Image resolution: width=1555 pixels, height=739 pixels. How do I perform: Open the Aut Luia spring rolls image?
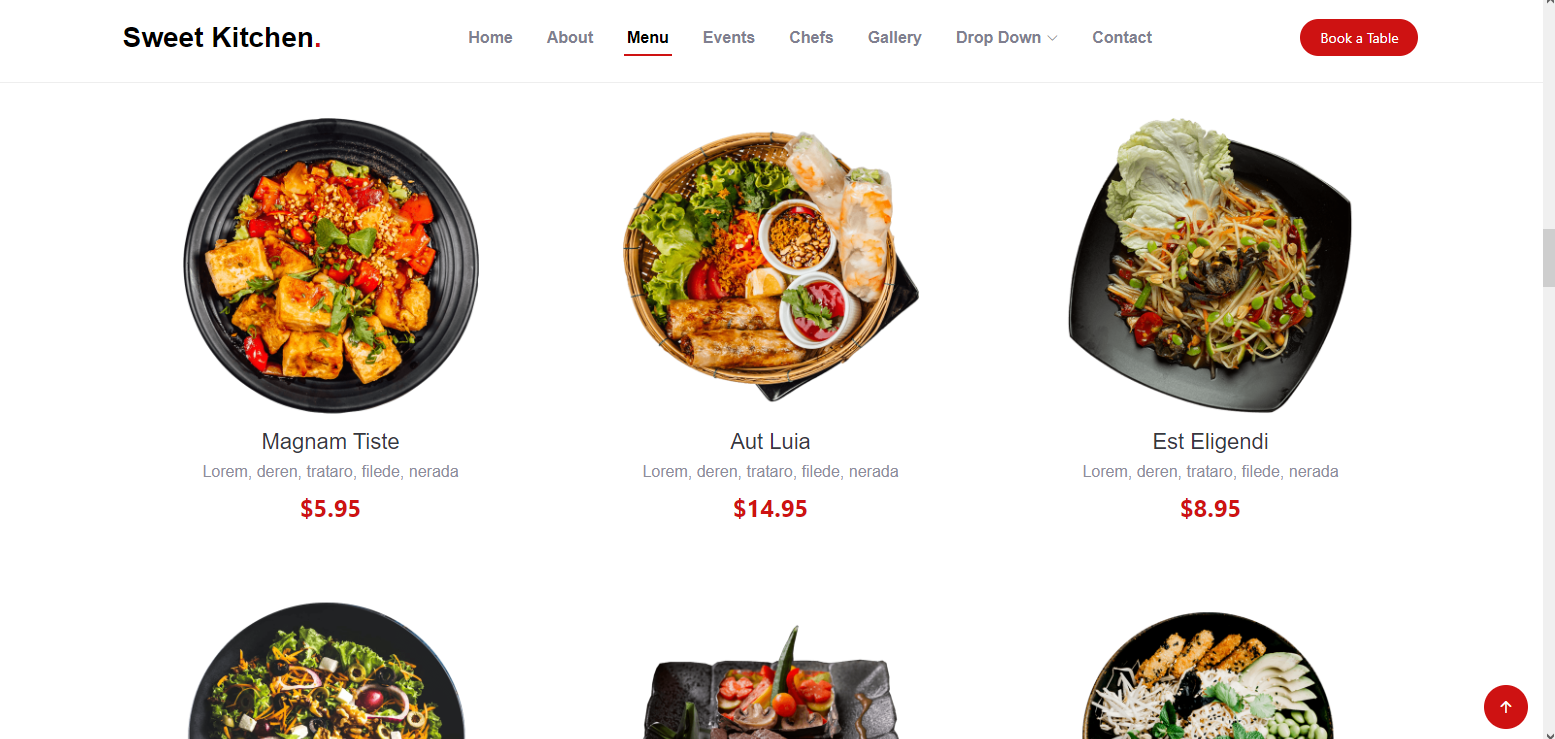(770, 265)
